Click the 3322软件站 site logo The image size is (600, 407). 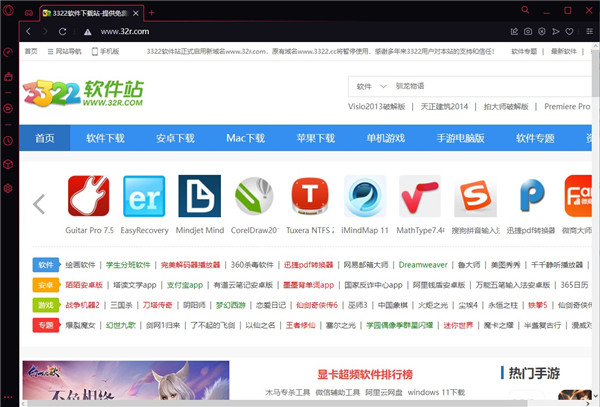pos(83,93)
